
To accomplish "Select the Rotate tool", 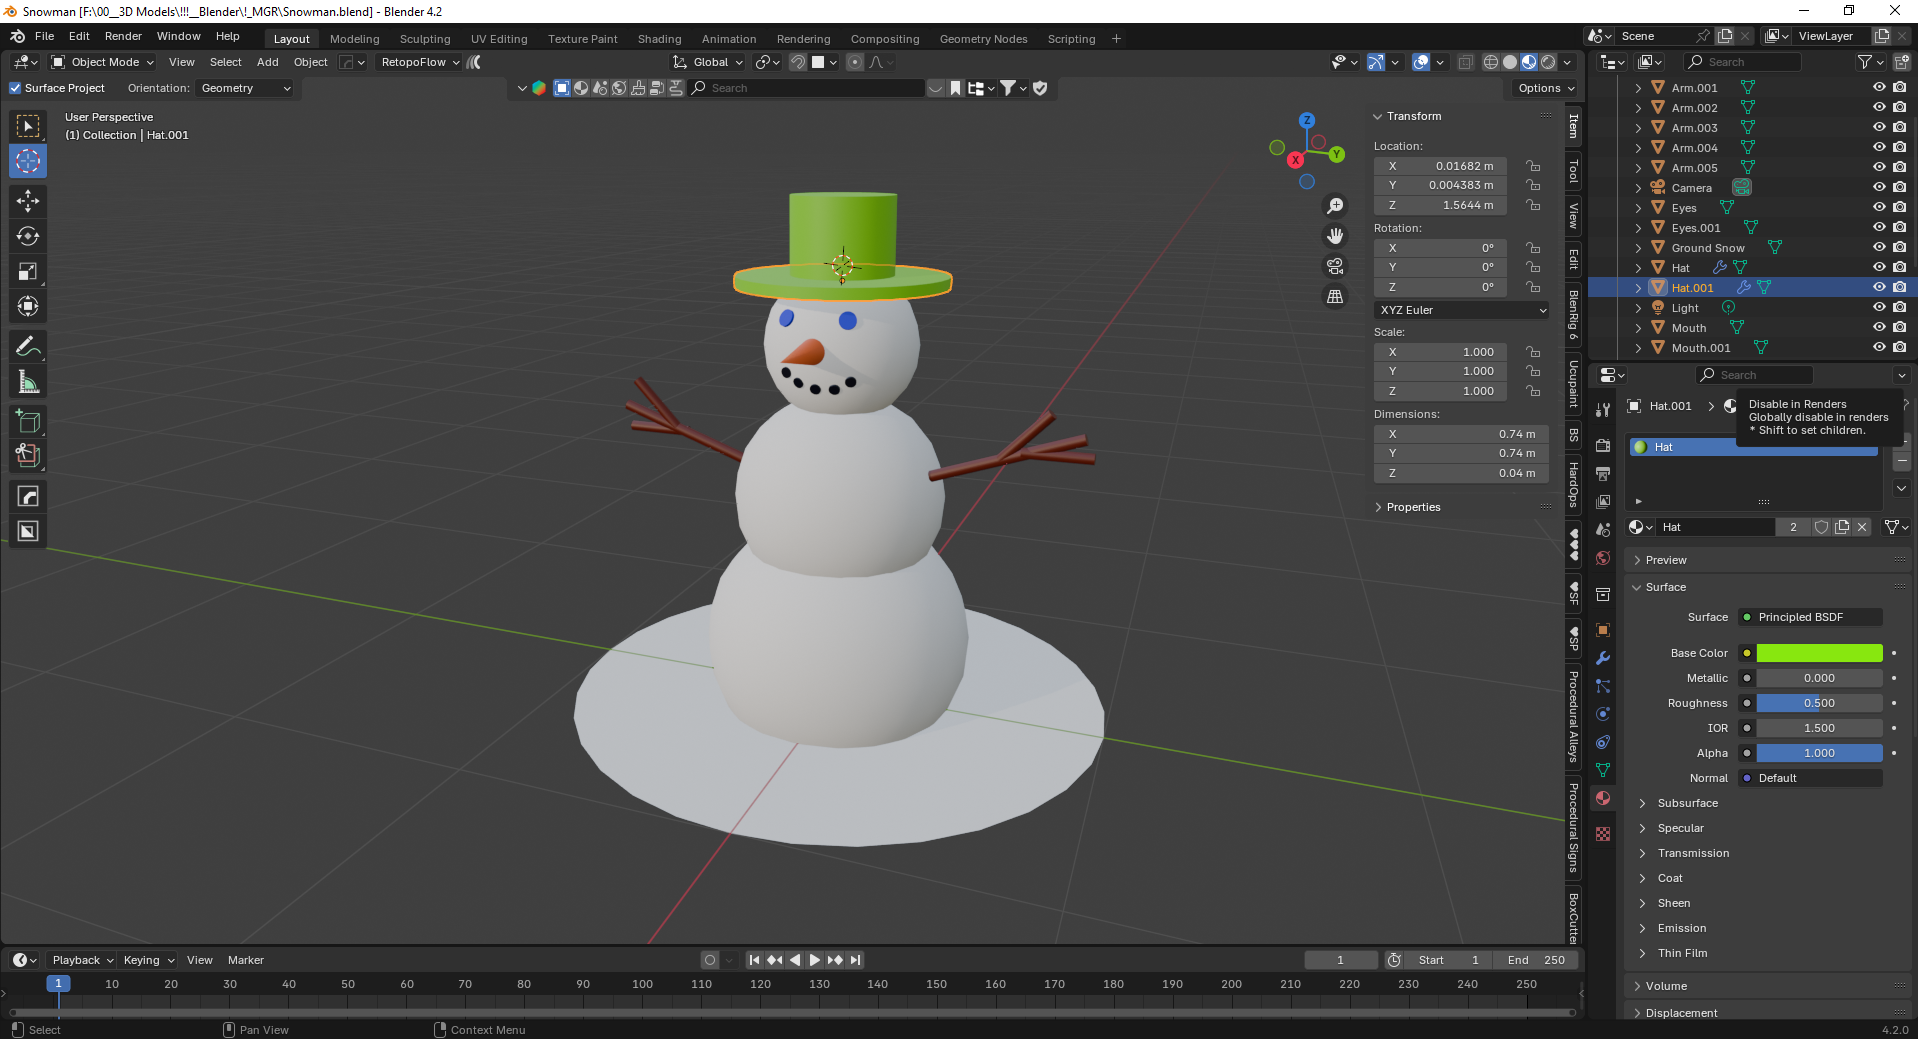I will pyautogui.click(x=28, y=236).
